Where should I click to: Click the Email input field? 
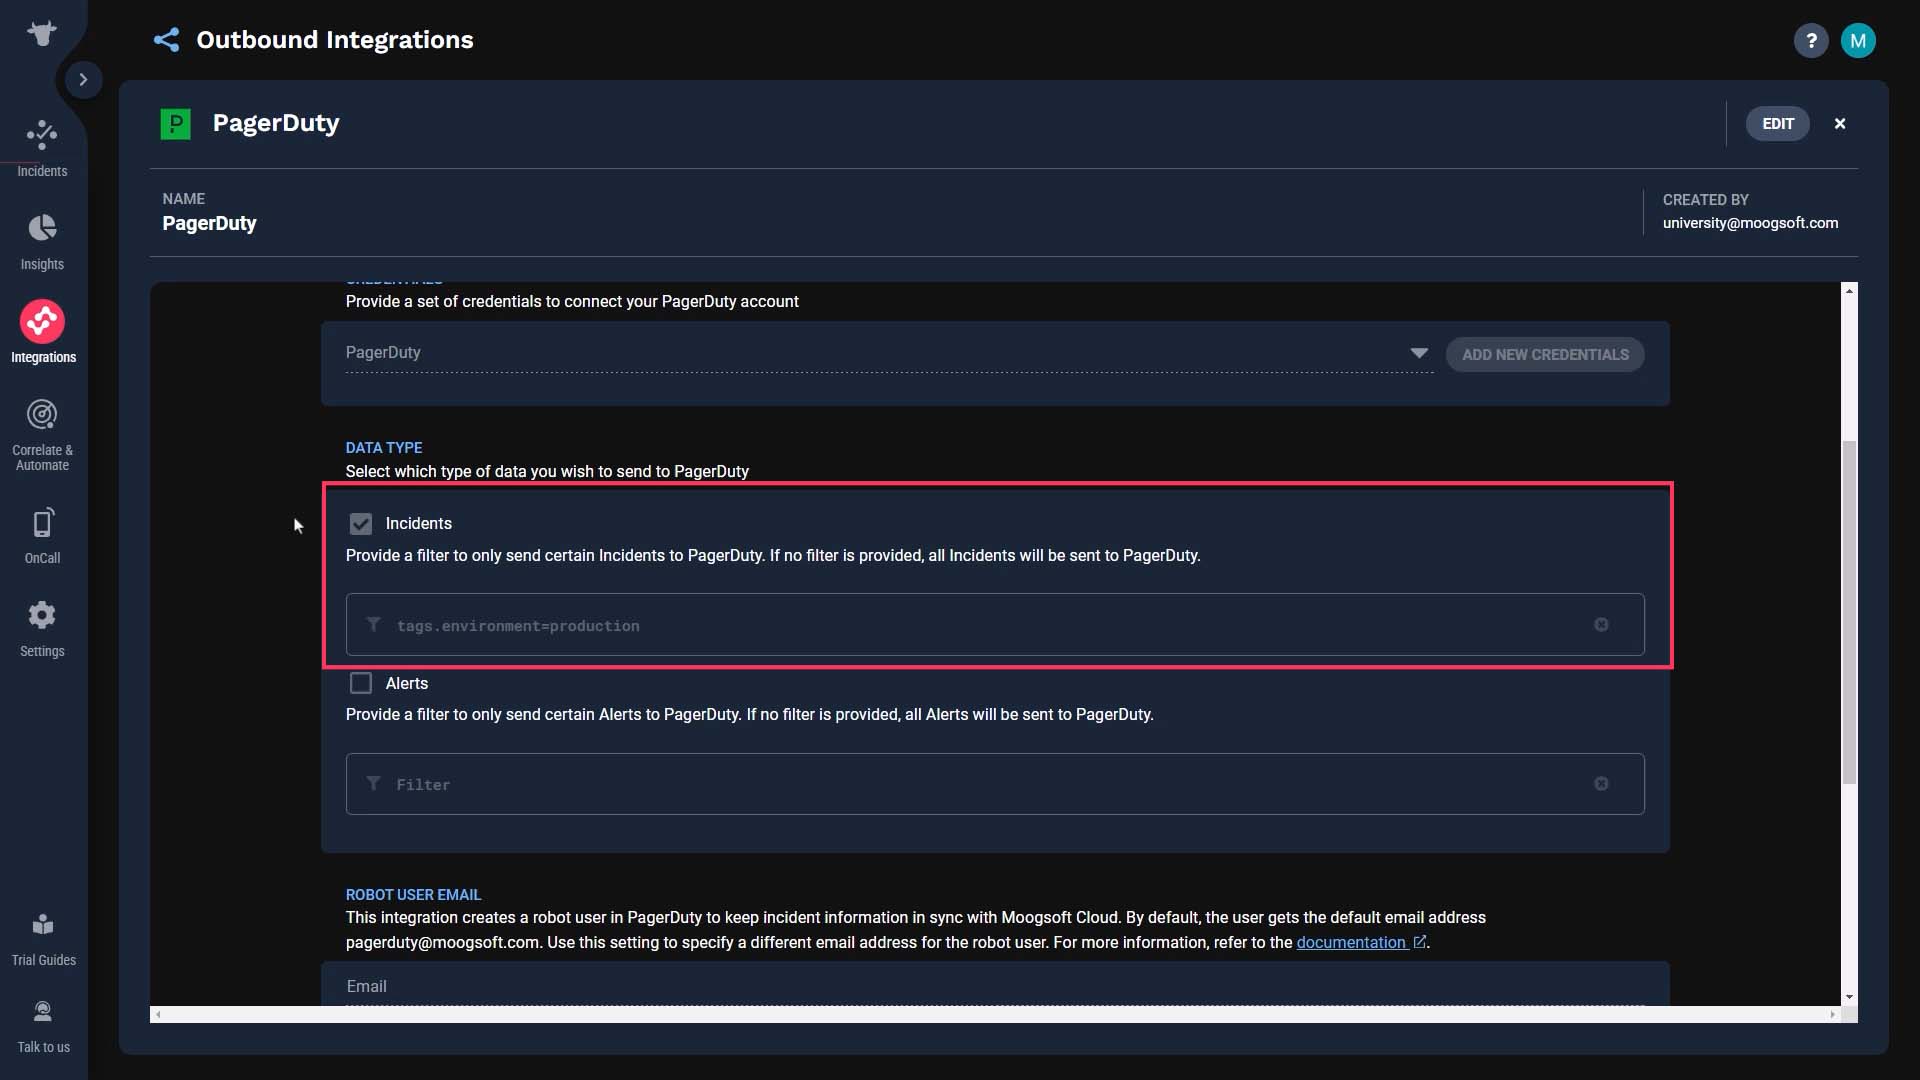(x=994, y=986)
